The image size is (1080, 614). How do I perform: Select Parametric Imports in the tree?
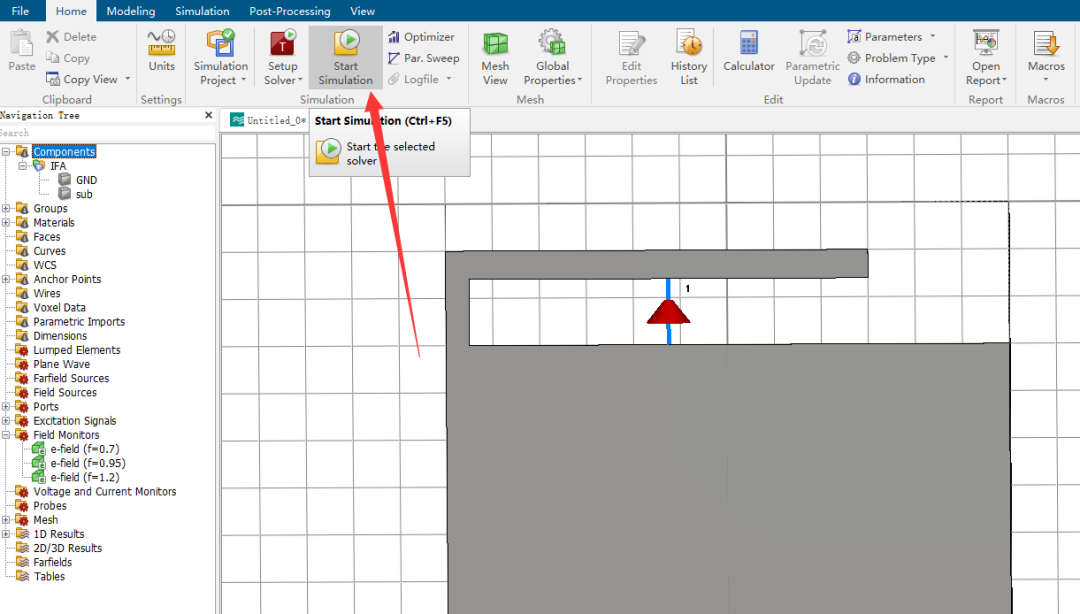click(79, 322)
